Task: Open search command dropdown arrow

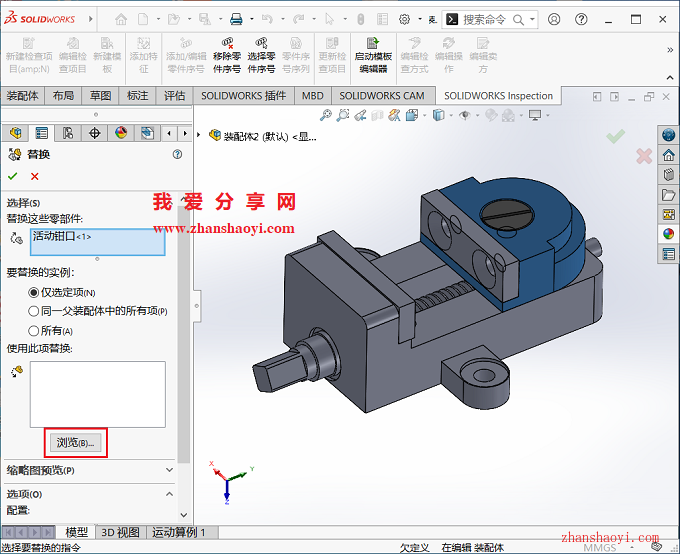Action: pyautogui.click(x=532, y=19)
